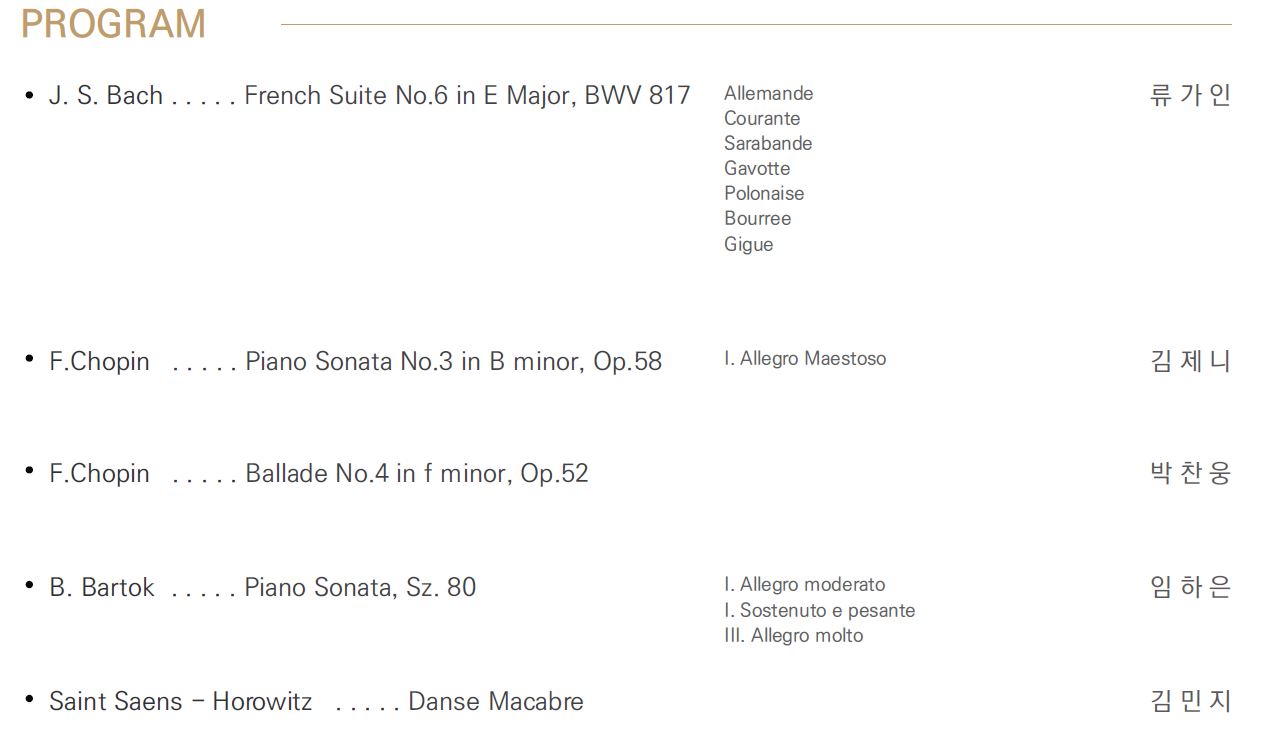Click performer name 김제니
The height and width of the screenshot is (731, 1261).
pos(1191,361)
